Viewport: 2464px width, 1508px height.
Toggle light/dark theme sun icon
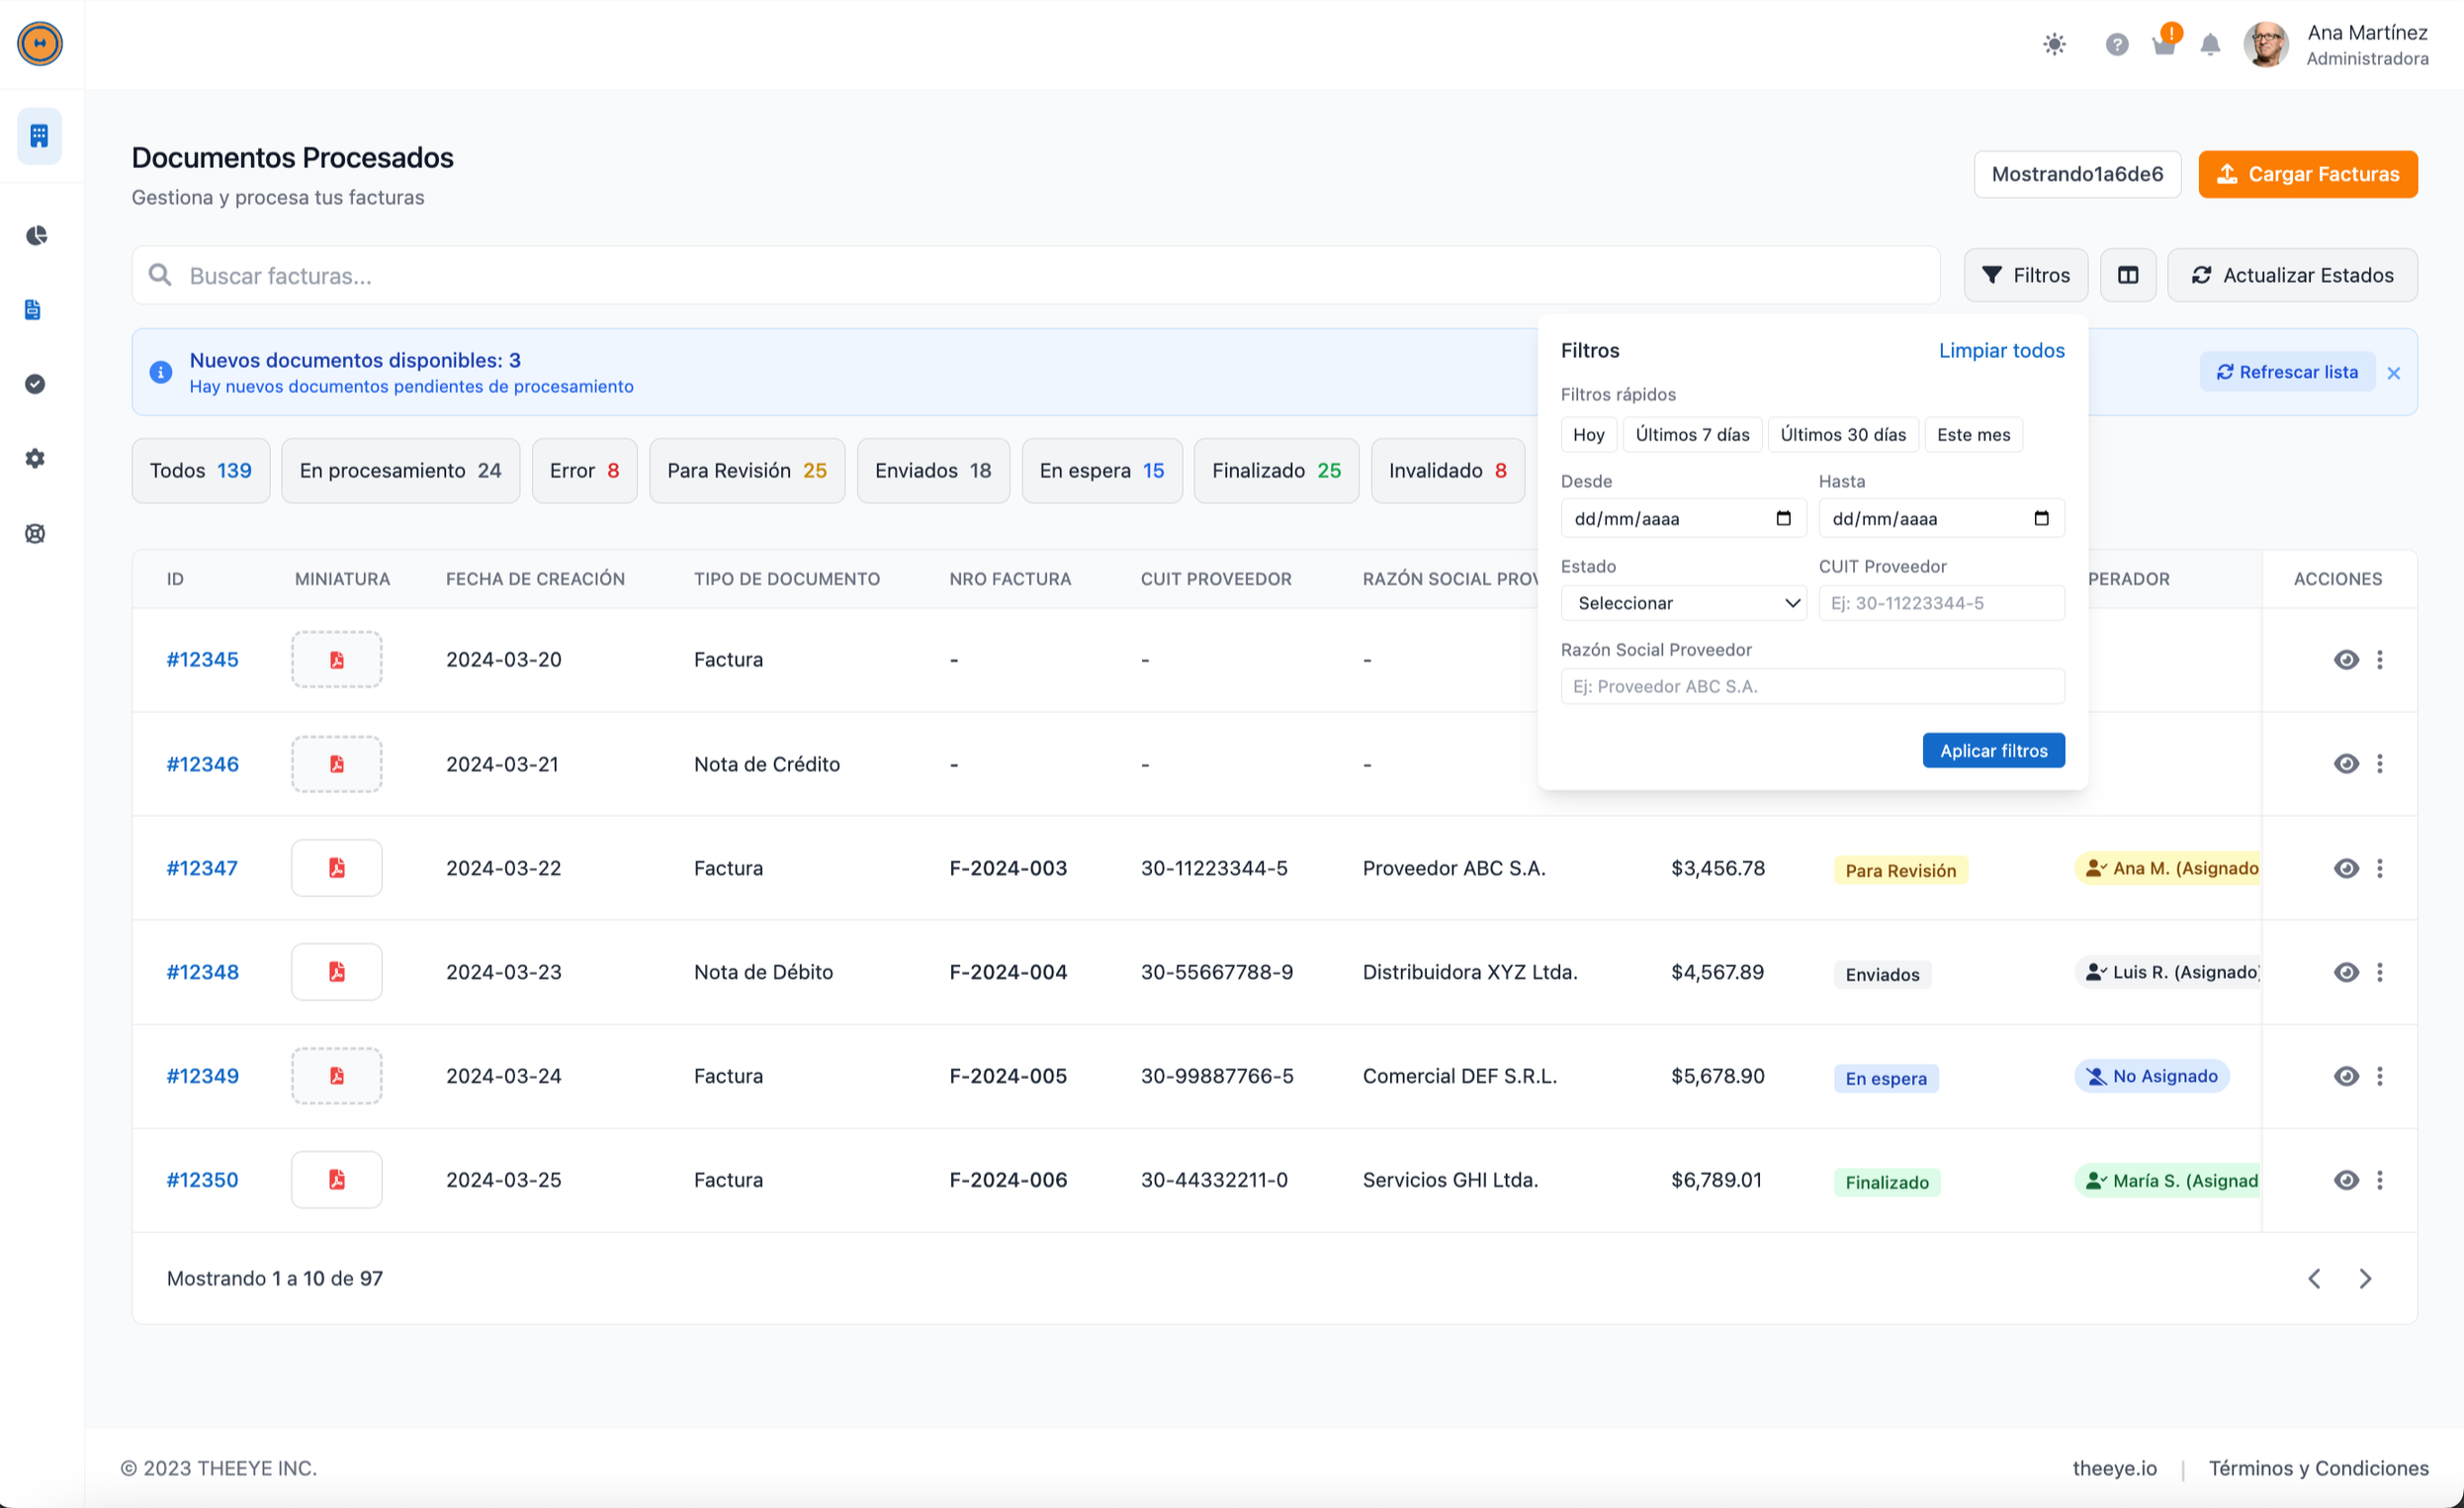click(2054, 44)
